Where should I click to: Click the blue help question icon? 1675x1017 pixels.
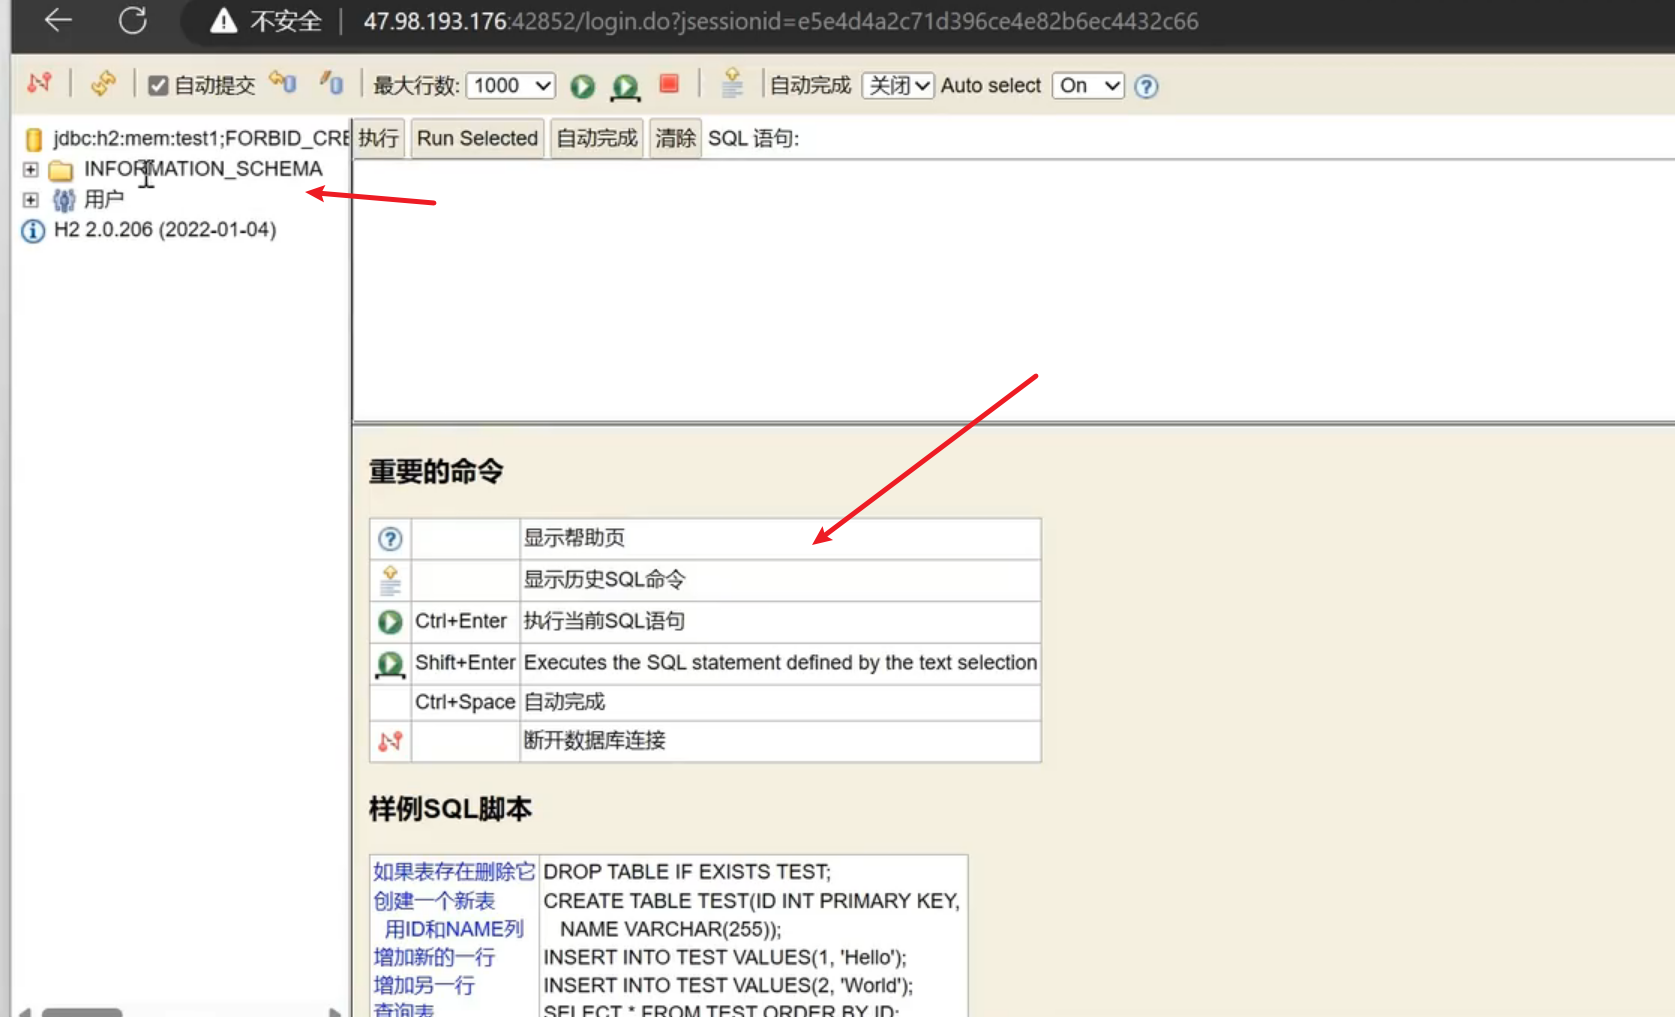pos(1146,87)
